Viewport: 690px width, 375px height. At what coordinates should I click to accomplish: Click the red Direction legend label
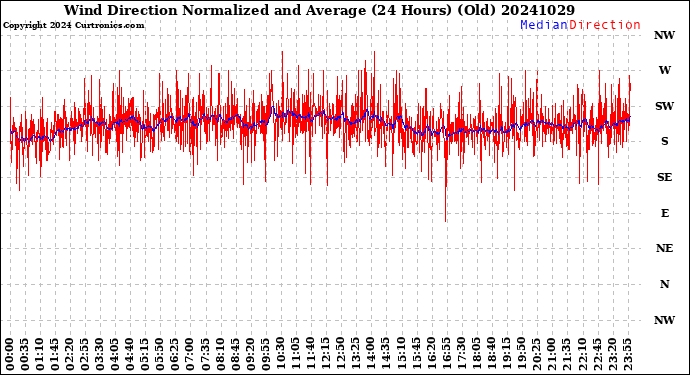605,25
